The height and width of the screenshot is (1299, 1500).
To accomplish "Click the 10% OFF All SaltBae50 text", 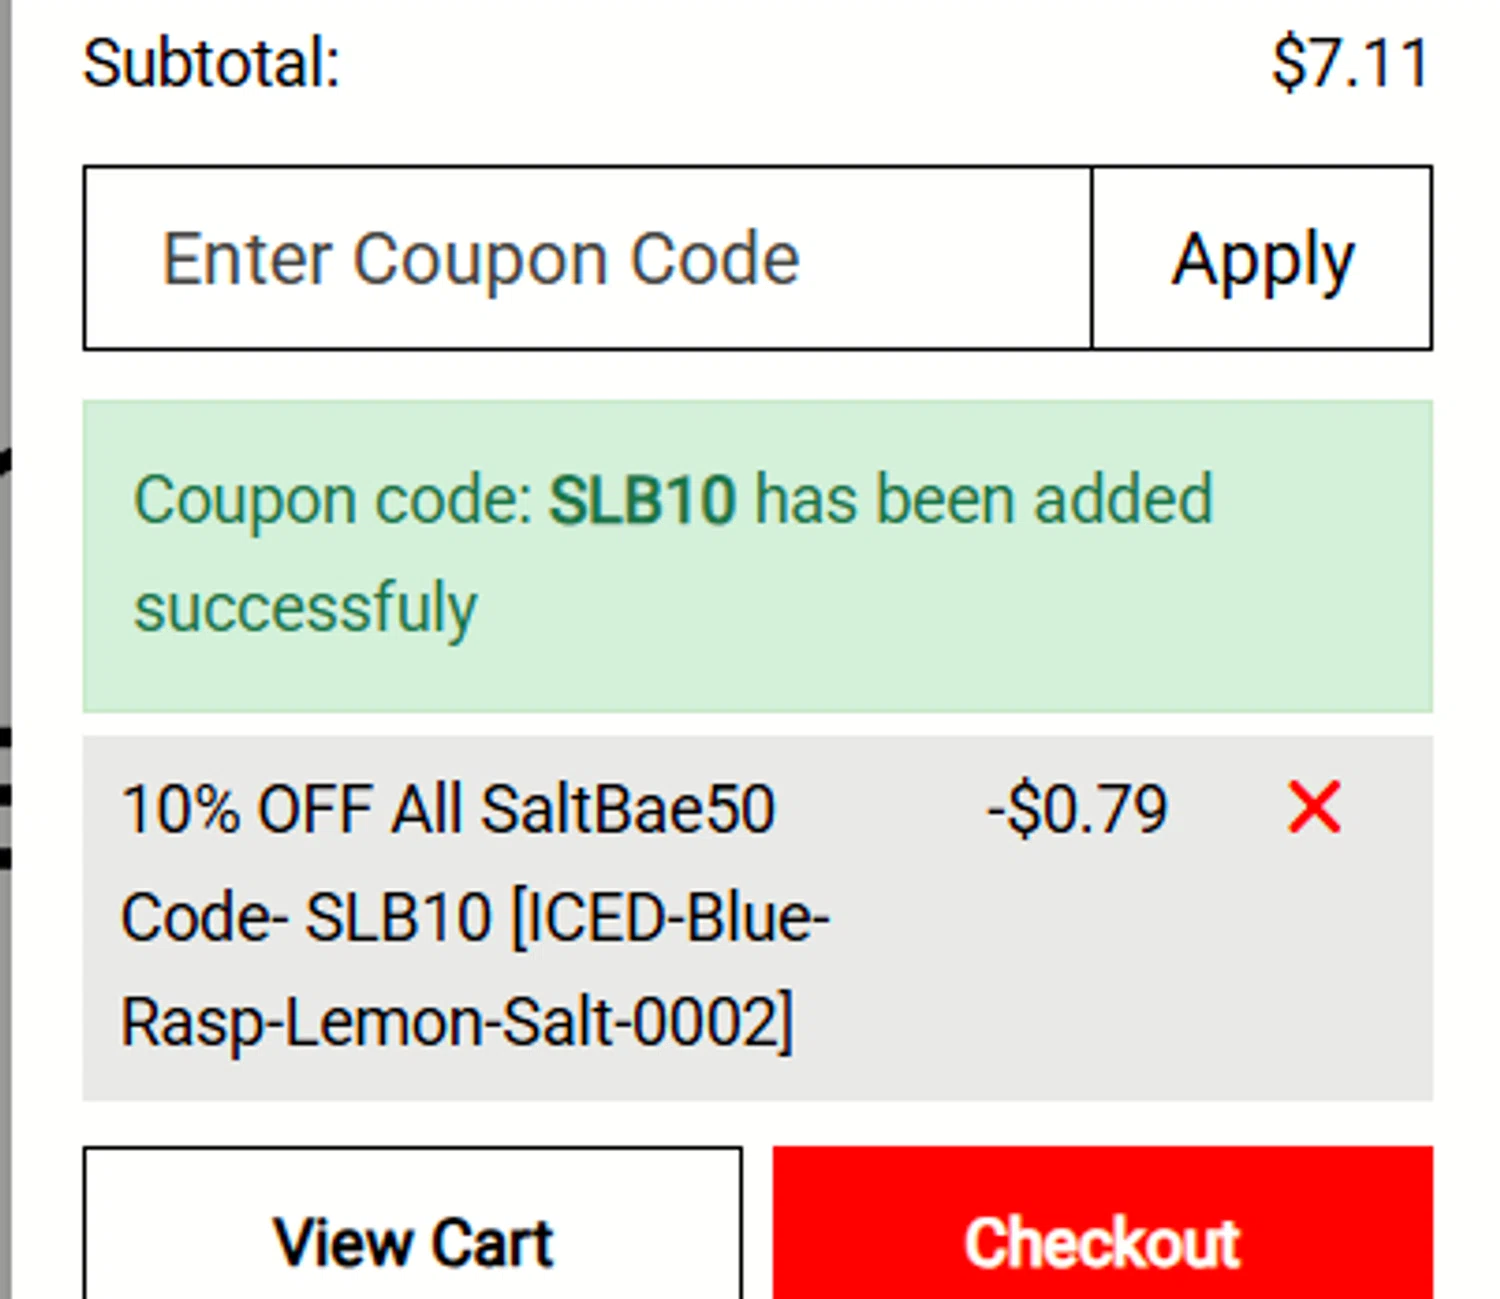I will (x=447, y=810).
